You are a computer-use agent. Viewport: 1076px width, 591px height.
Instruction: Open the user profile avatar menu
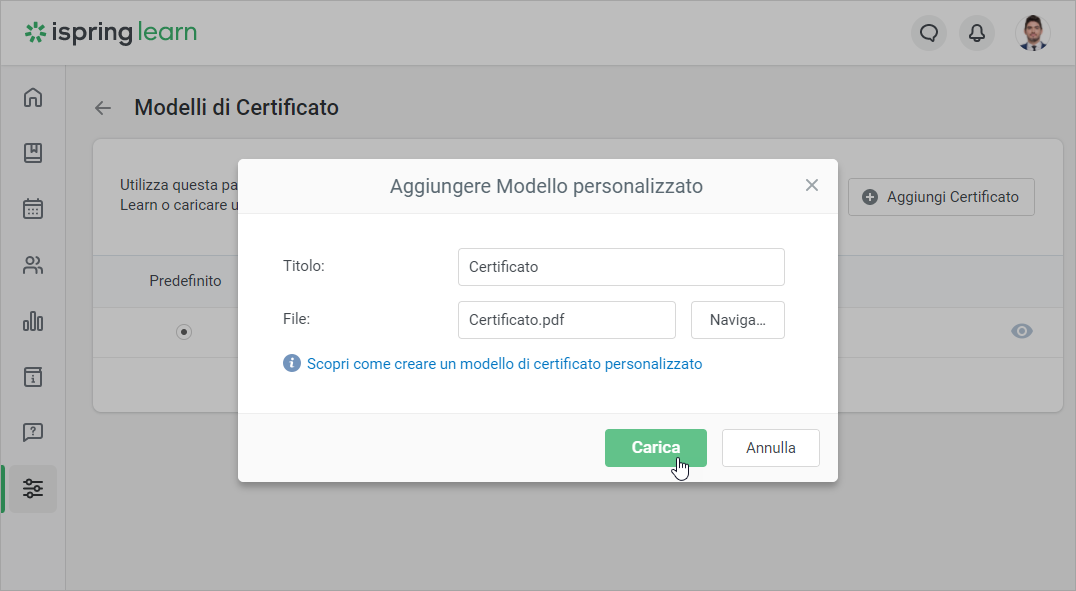[1032, 33]
